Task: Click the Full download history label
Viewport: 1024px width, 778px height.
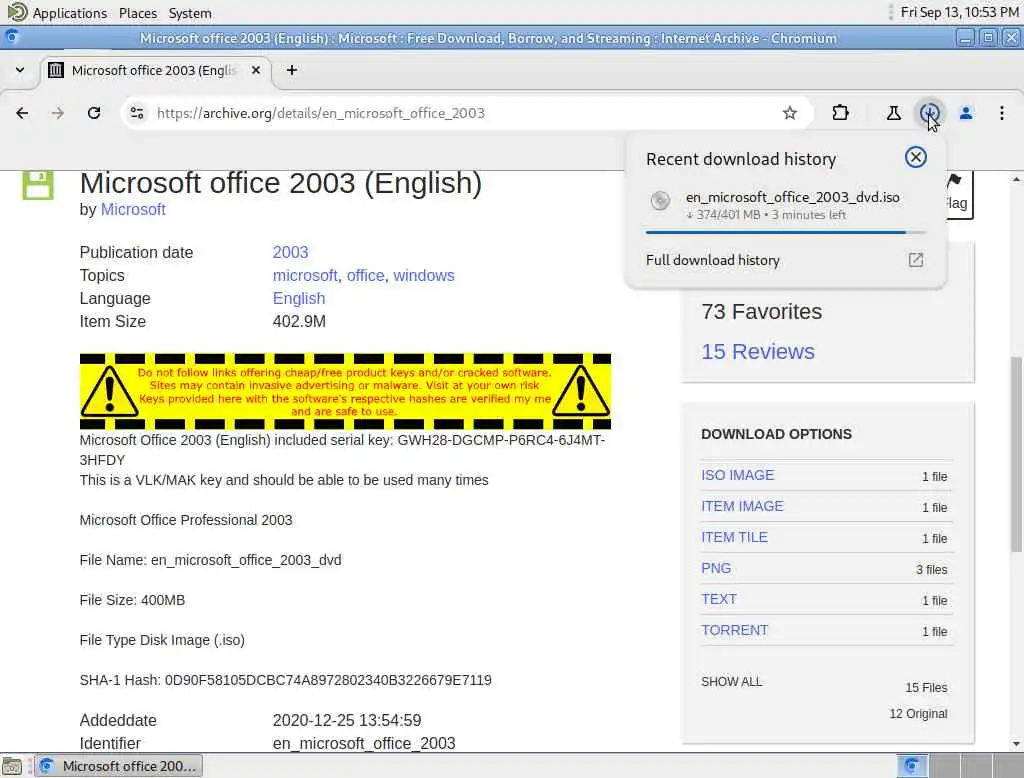Action: [712, 260]
